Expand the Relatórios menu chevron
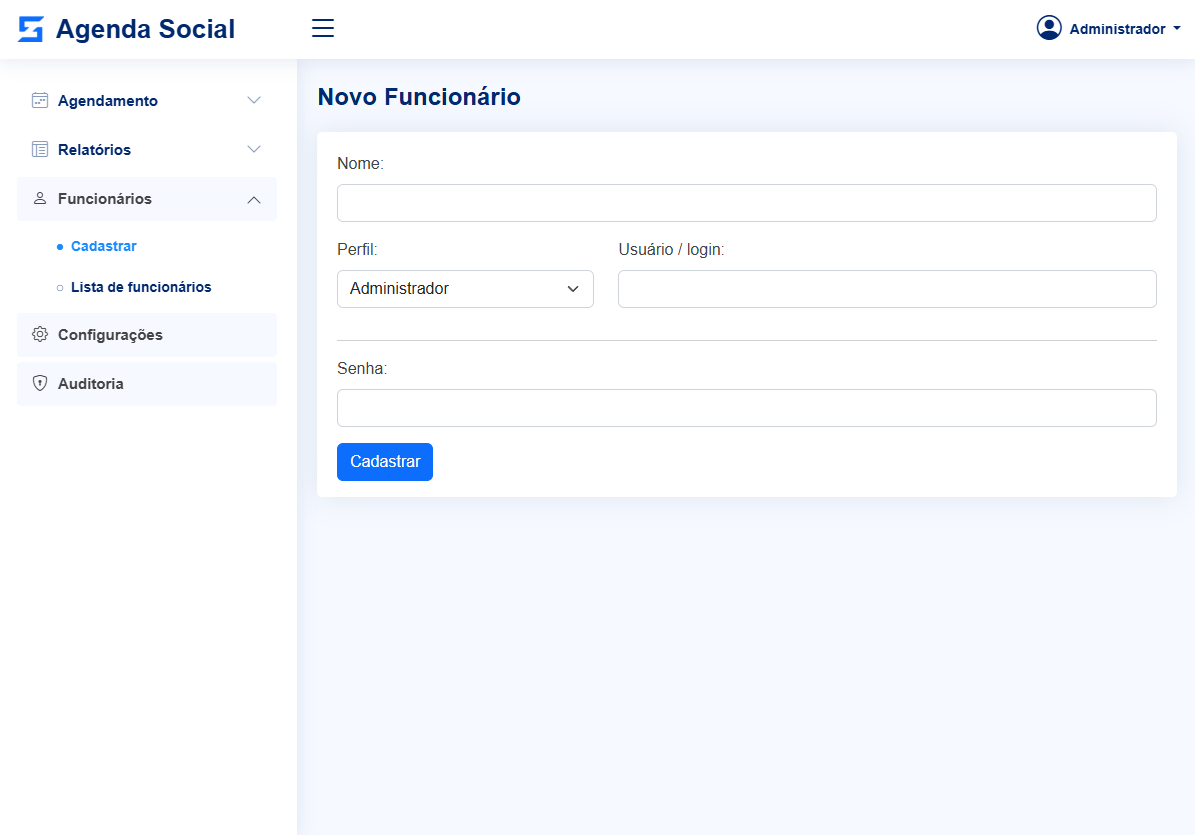Screen dimensions: 1195x835 coord(254,149)
